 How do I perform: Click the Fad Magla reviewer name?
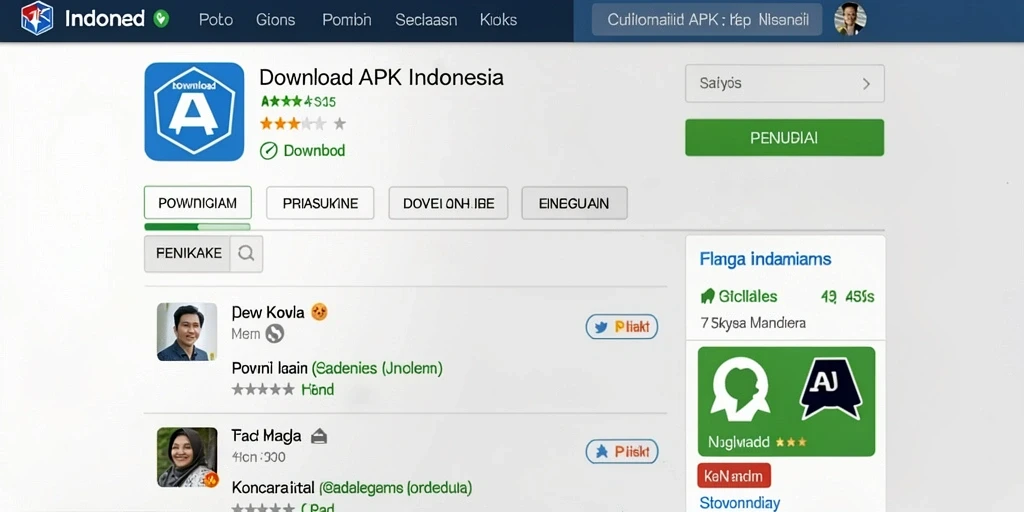point(266,436)
